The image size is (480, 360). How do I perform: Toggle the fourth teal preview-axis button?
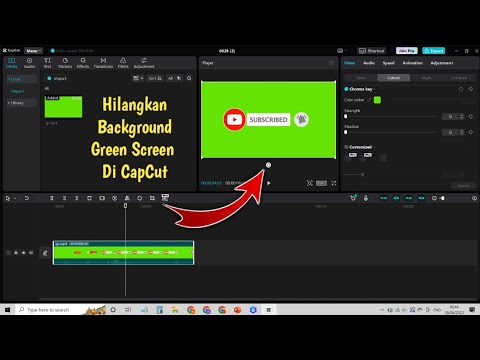pyautogui.click(x=421, y=198)
